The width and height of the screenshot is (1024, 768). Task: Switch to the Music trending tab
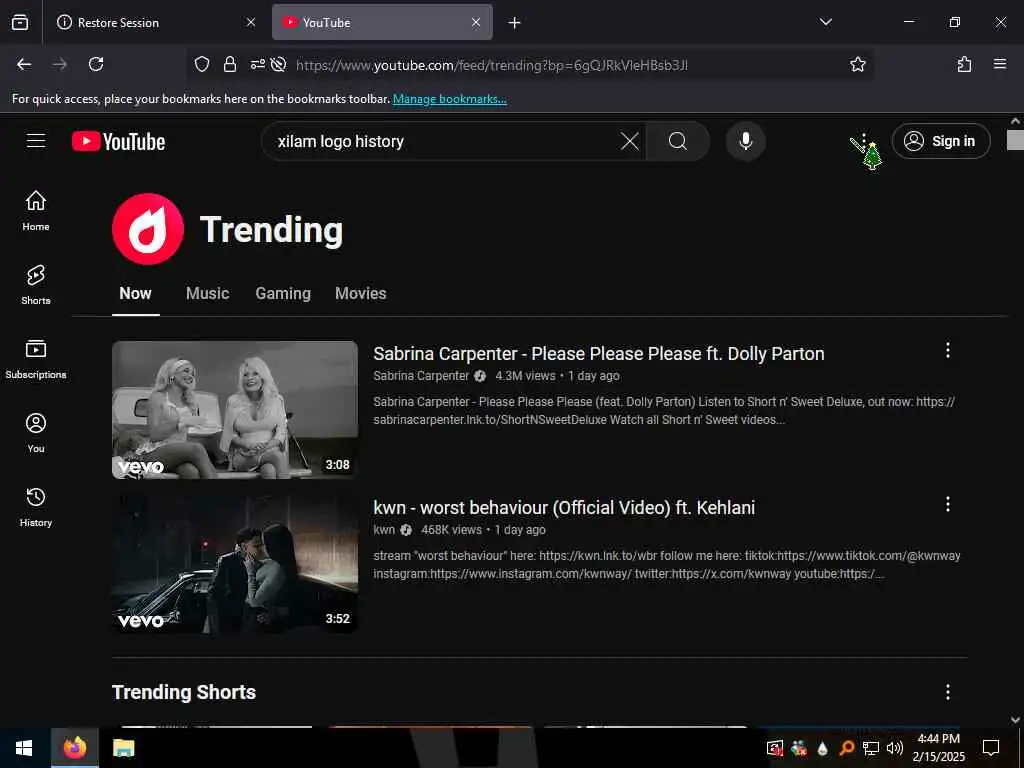point(208,293)
